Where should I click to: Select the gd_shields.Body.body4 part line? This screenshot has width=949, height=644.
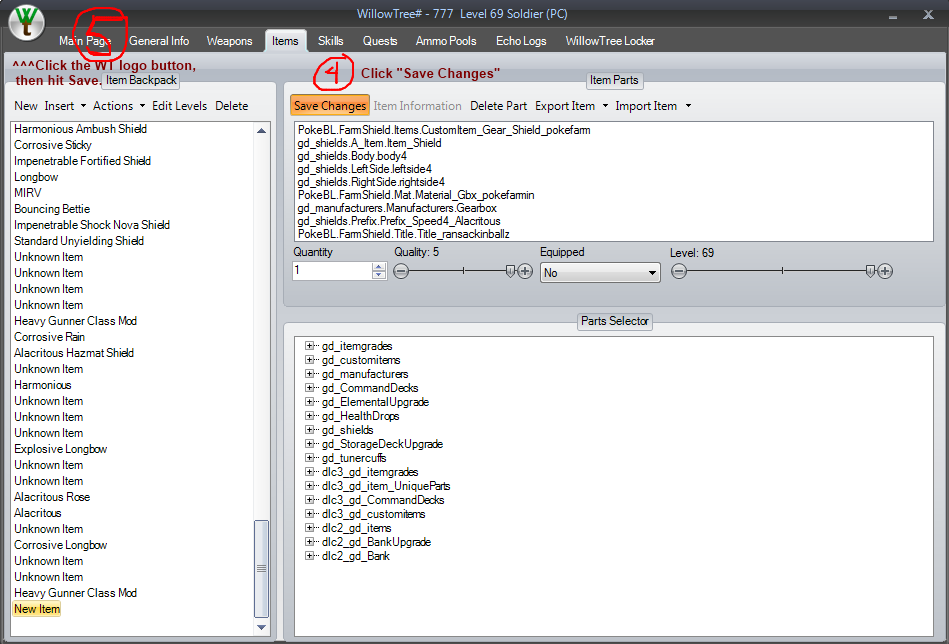[x=352, y=156]
